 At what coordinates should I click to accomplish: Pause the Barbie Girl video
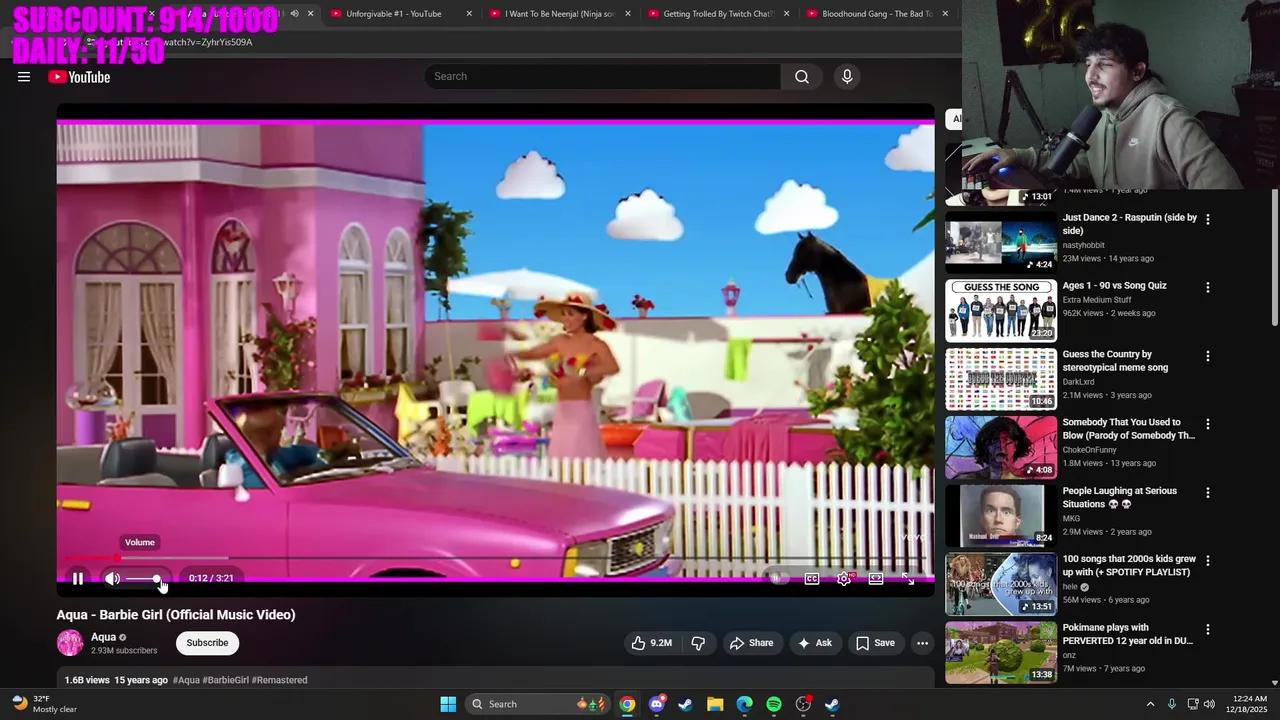(78, 578)
